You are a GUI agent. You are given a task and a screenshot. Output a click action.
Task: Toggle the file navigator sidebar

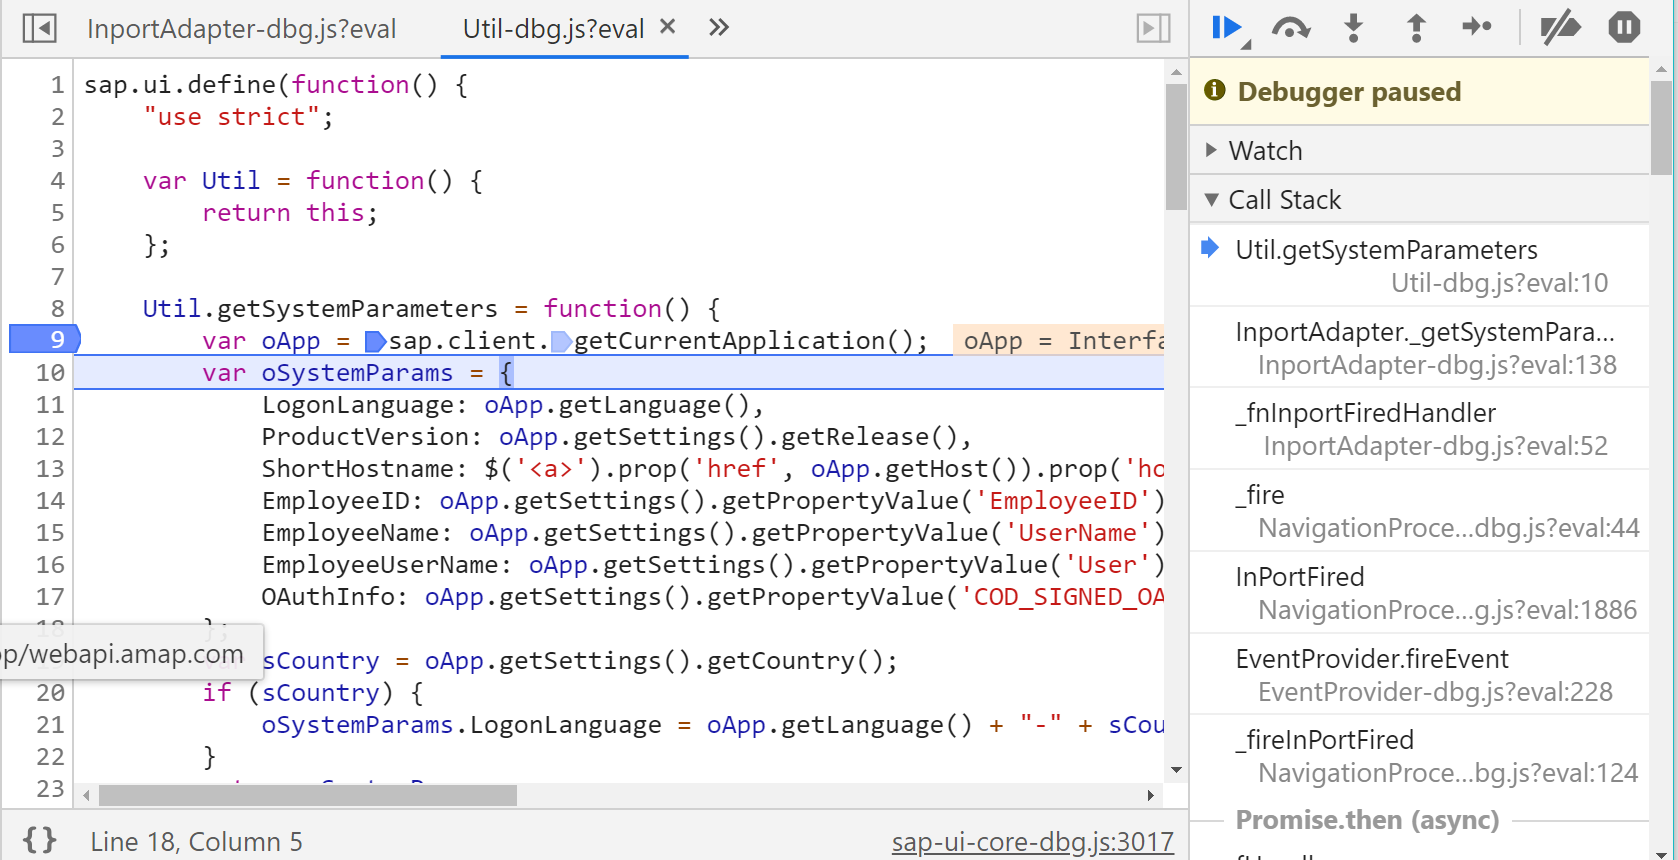[39, 28]
